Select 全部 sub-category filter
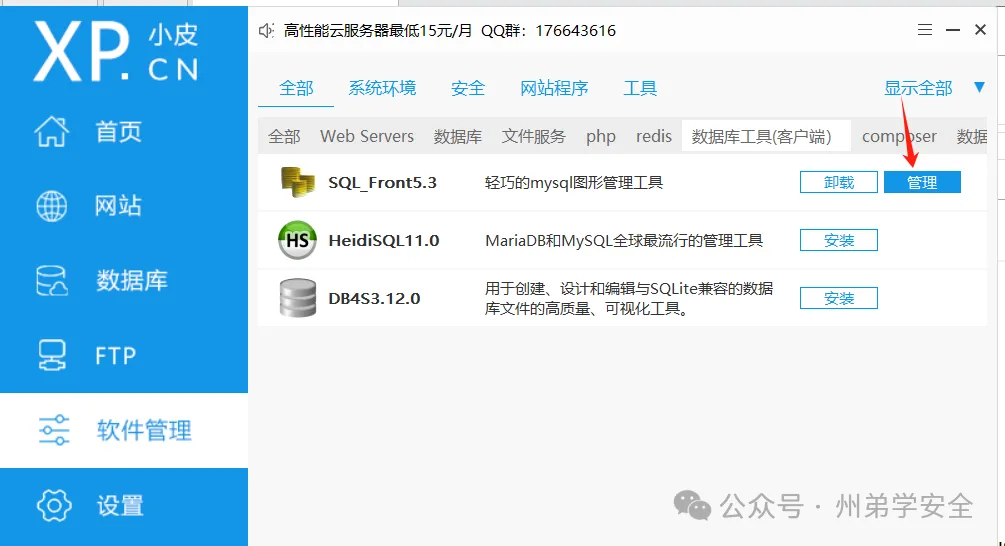This screenshot has height=546, width=1005. 284,136
